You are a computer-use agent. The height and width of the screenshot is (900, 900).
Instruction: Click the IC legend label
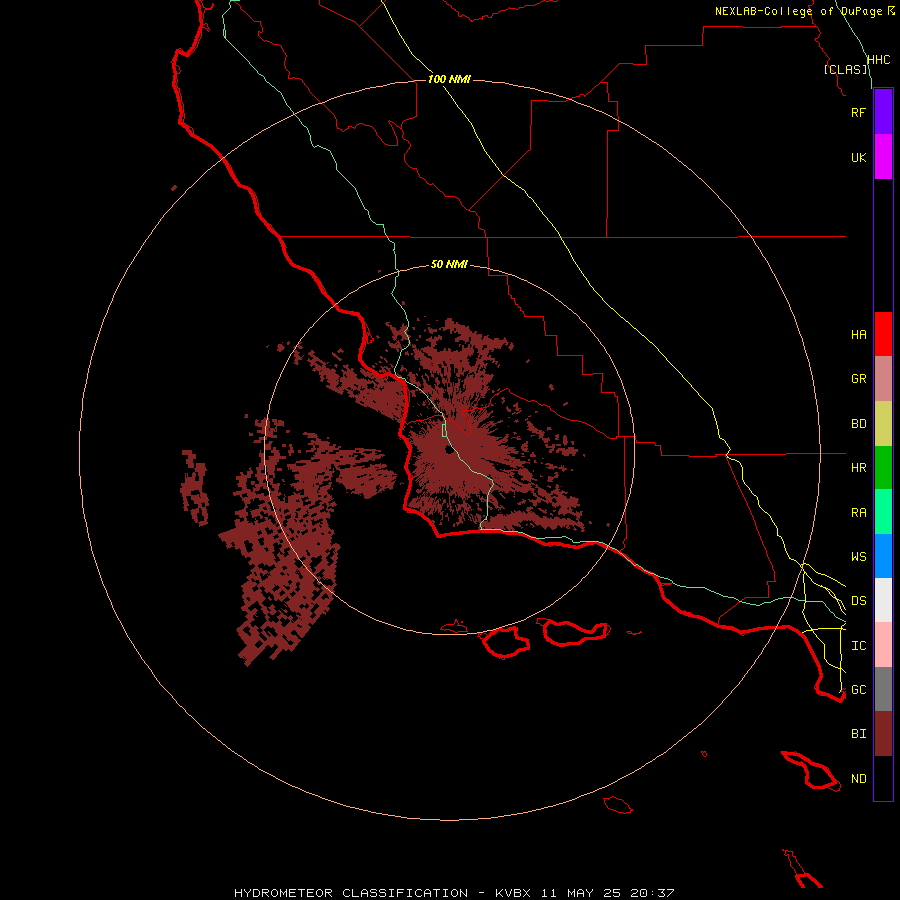click(858, 646)
